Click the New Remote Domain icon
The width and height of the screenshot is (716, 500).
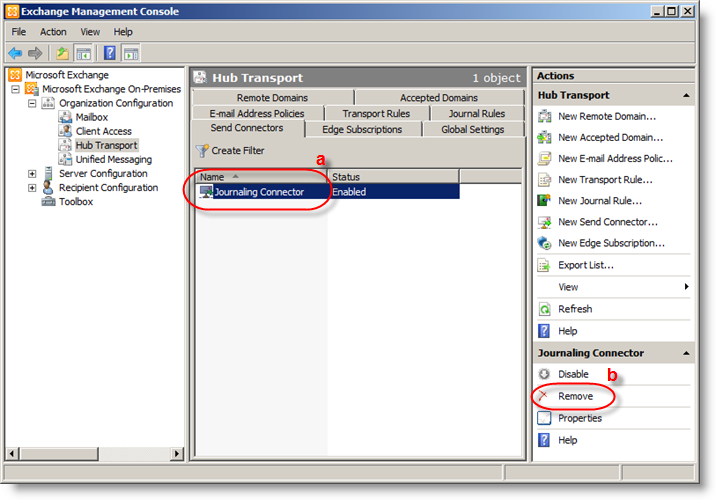pyautogui.click(x=544, y=116)
